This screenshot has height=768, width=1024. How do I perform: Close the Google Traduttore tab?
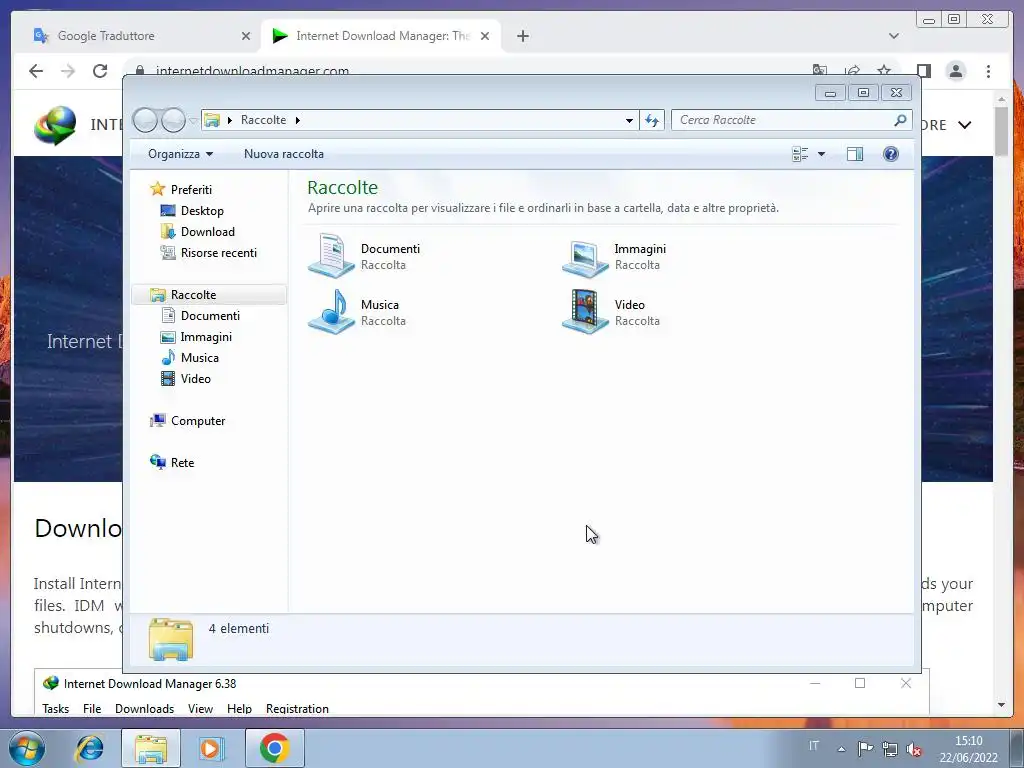click(246, 36)
